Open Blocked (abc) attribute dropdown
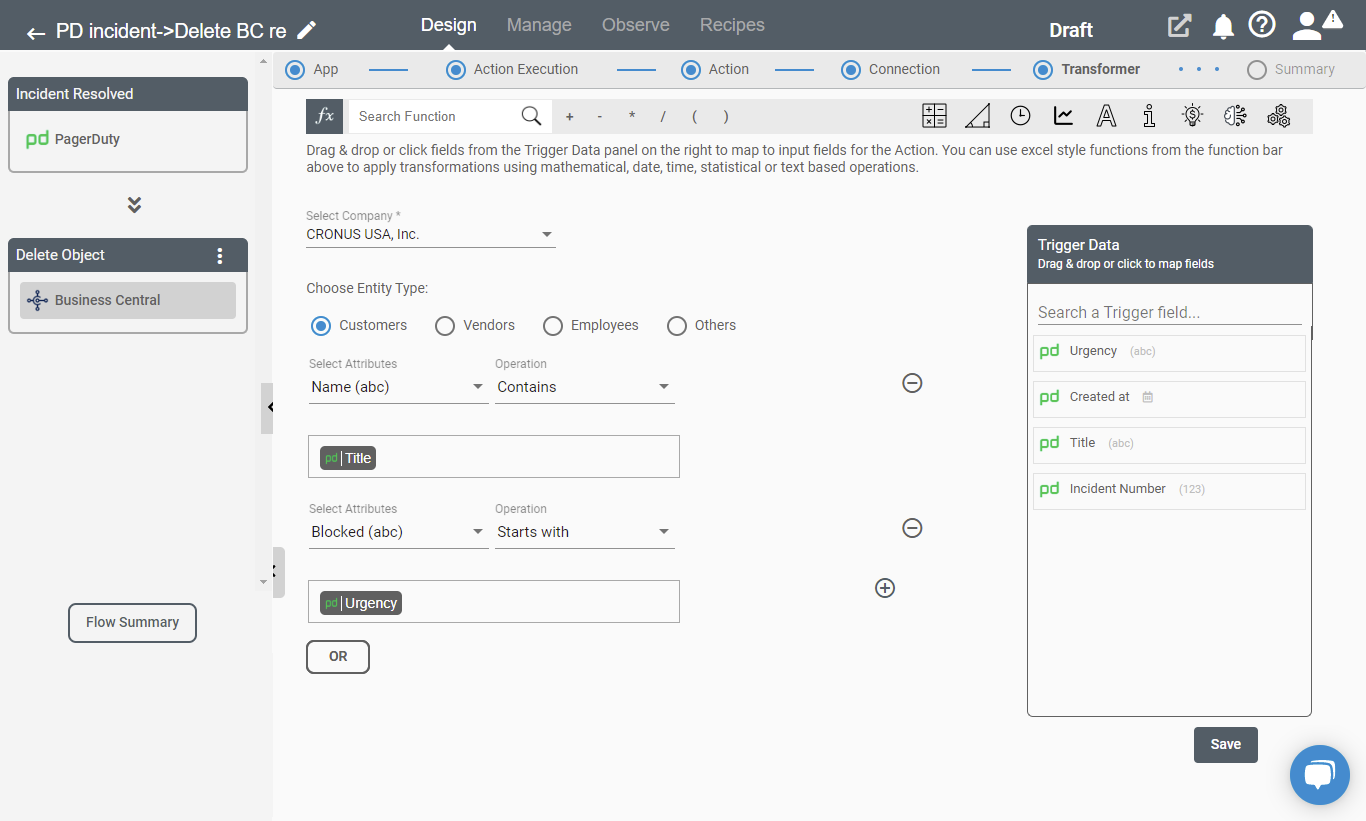This screenshot has height=821, width=1366. click(x=398, y=532)
